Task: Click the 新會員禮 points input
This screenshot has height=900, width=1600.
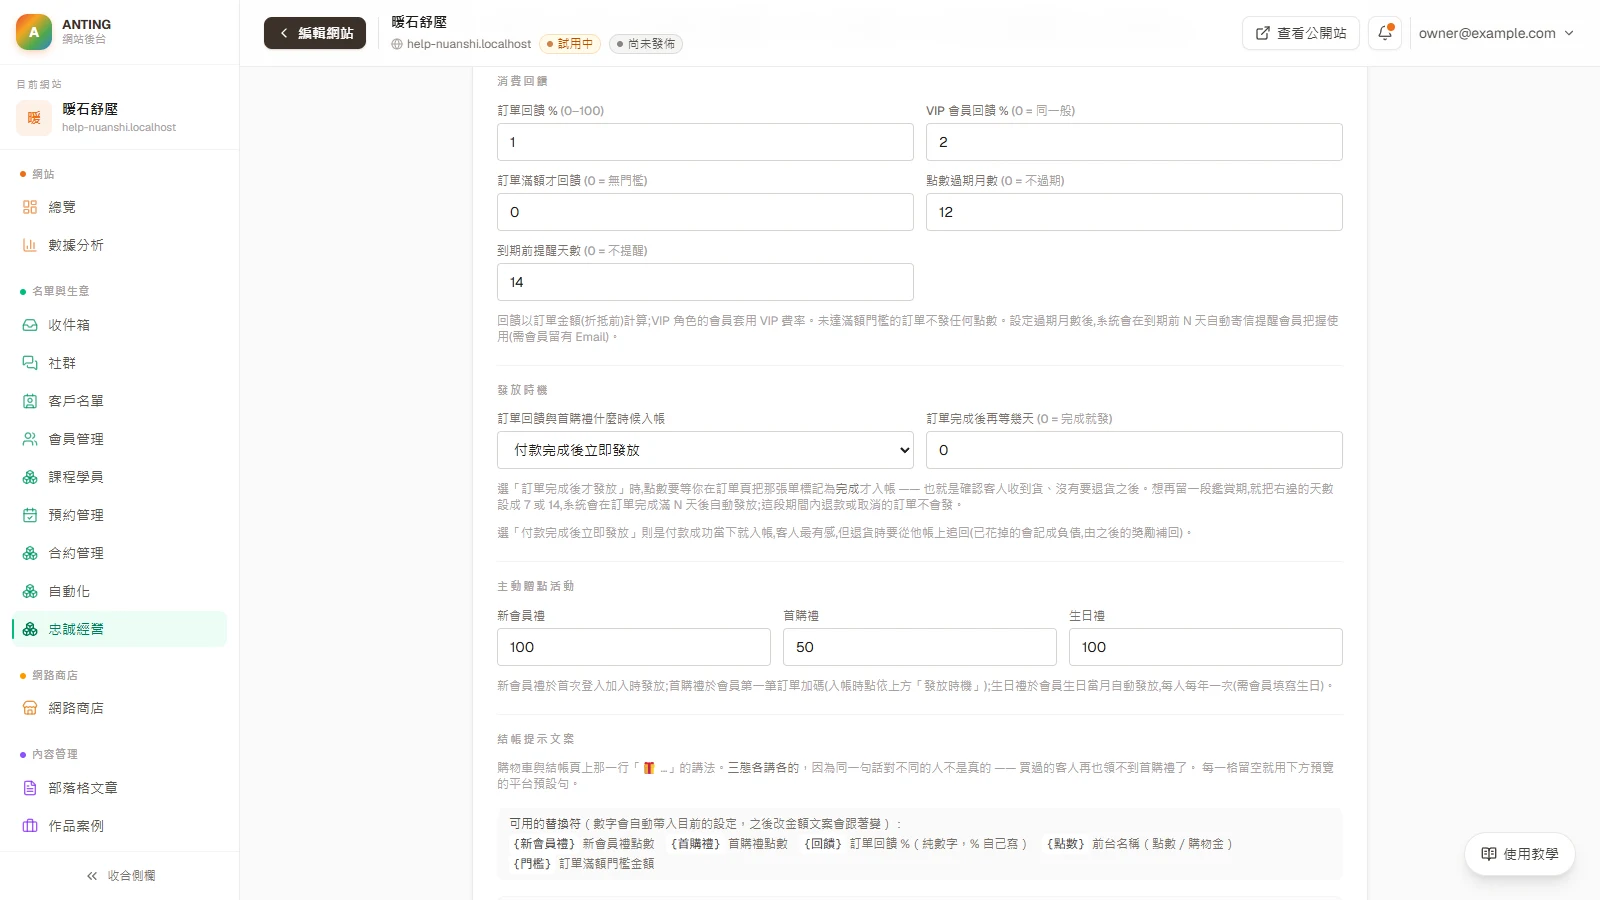Action: [x=634, y=647]
